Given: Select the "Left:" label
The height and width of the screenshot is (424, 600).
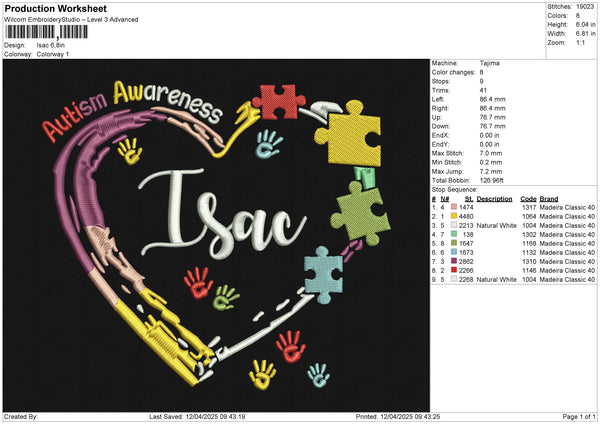Looking at the screenshot, I should (x=437, y=99).
